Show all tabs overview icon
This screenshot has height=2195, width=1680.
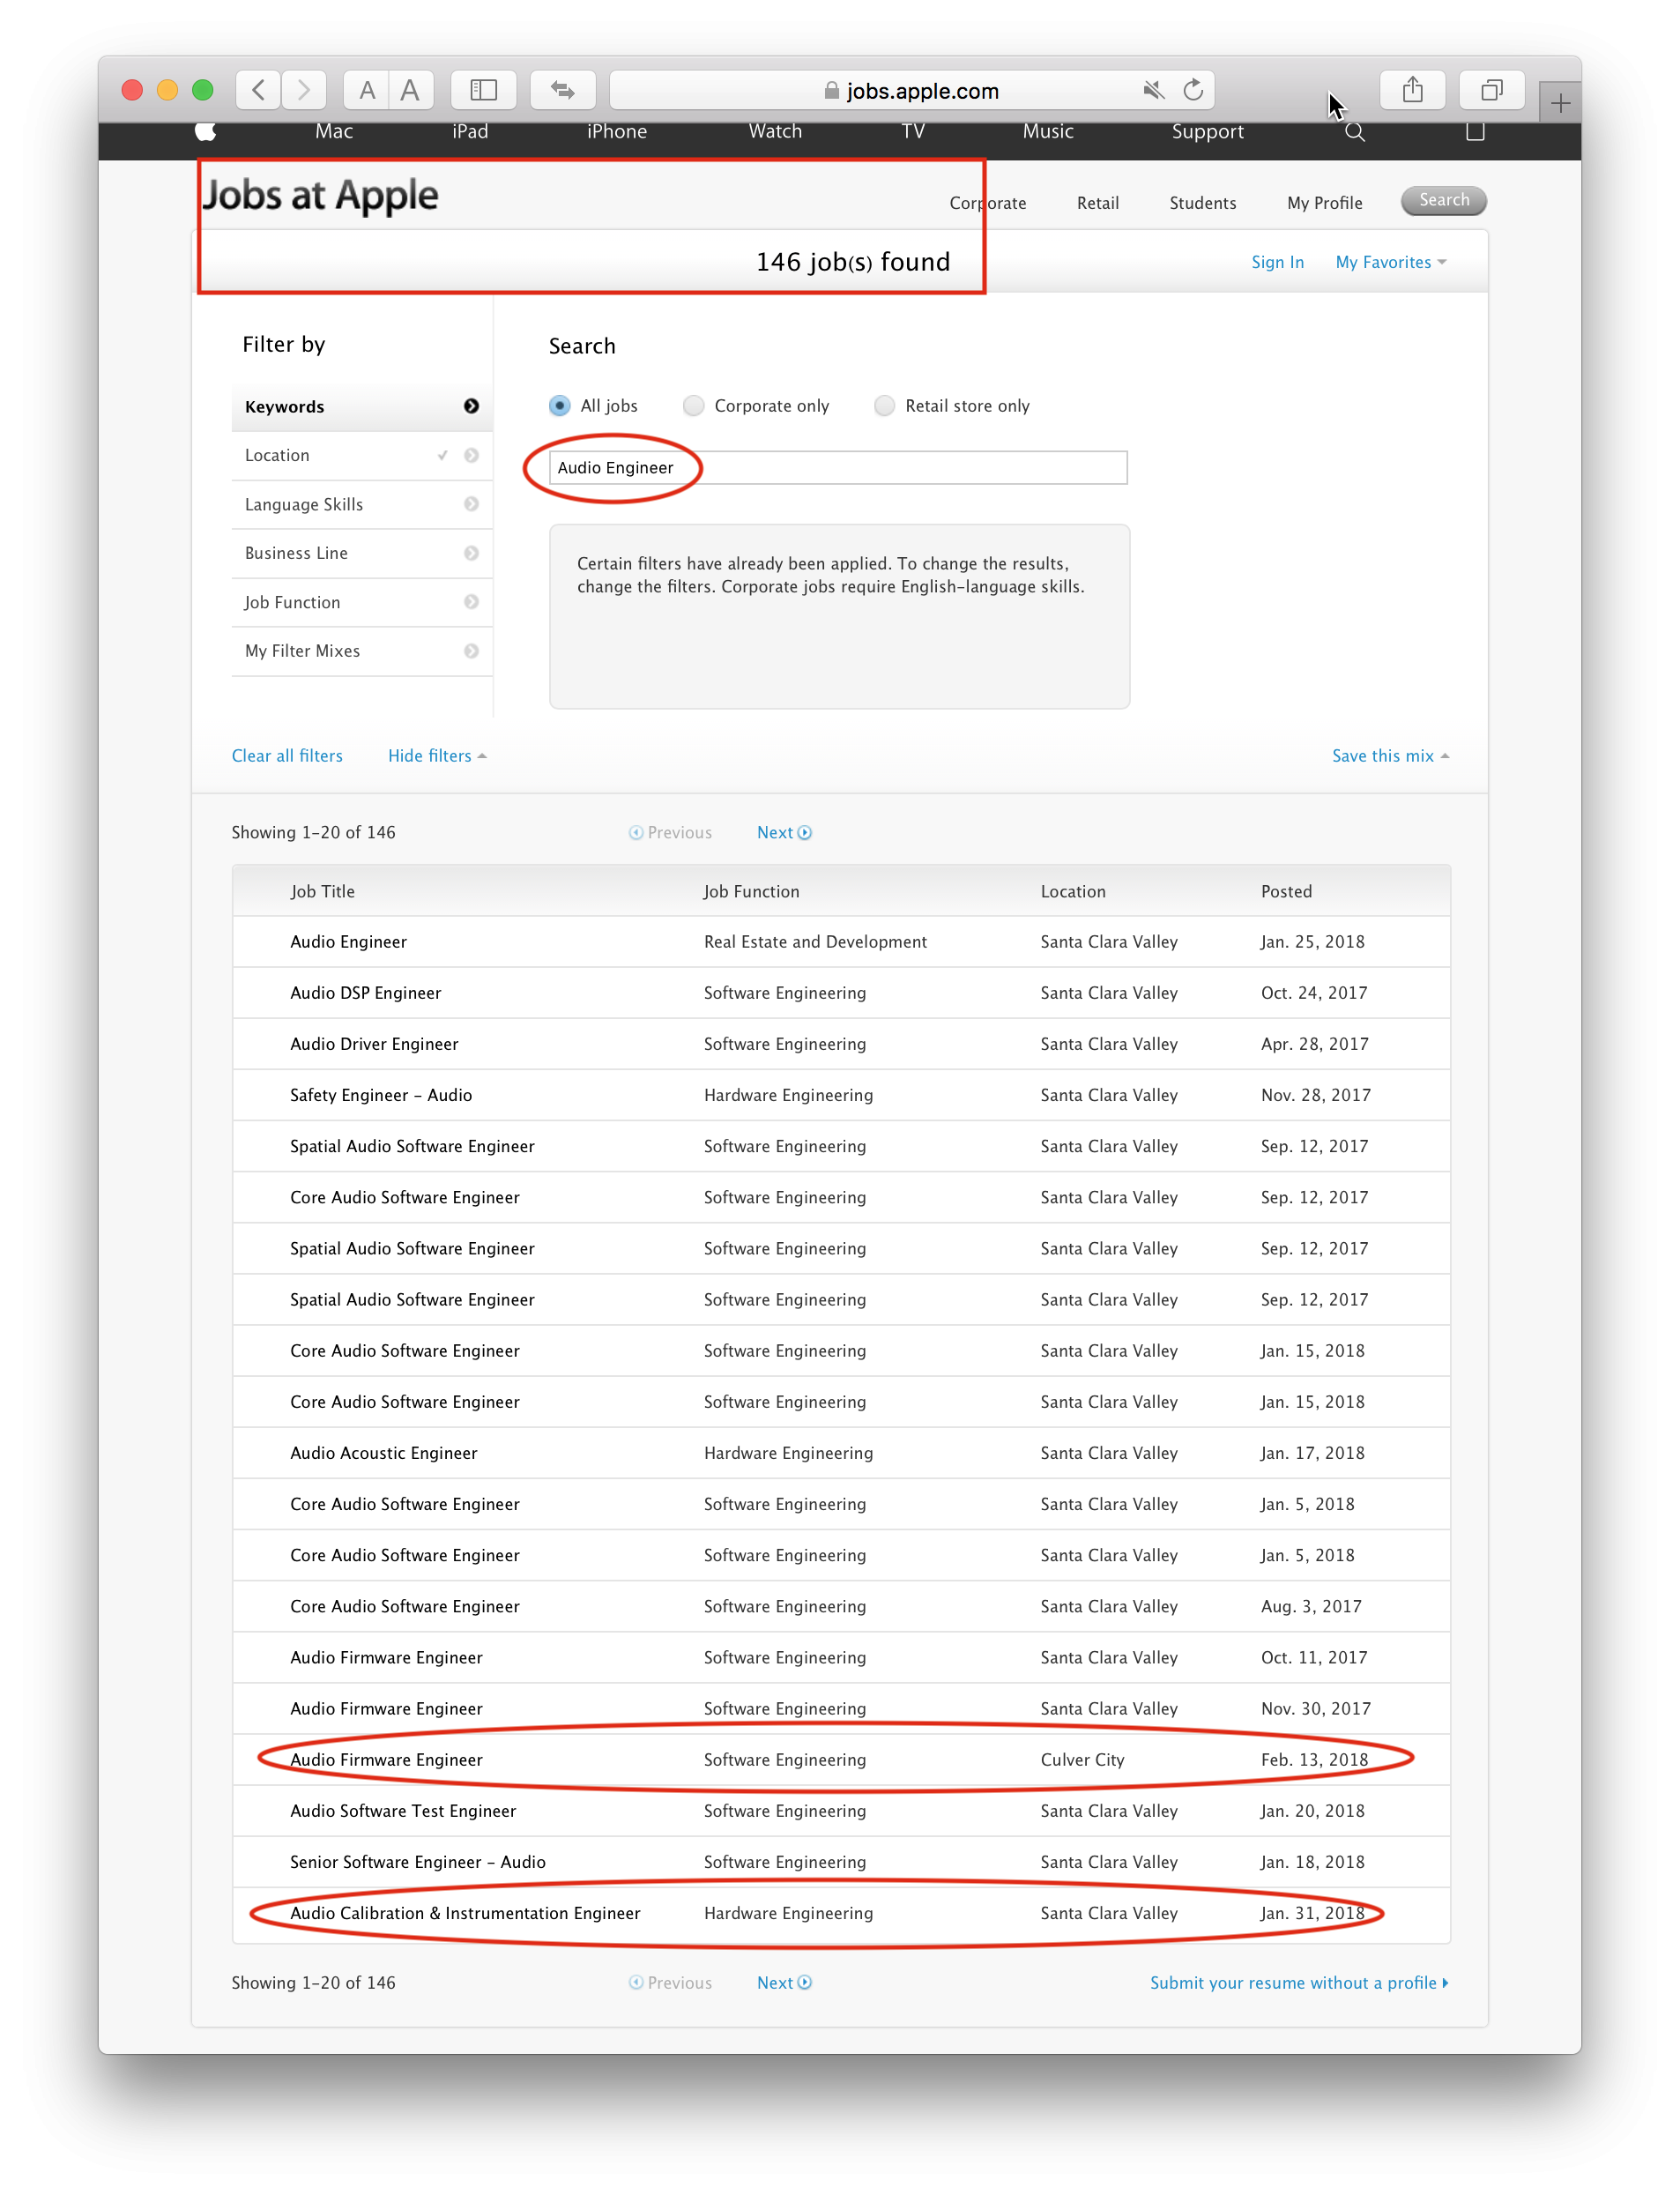click(x=1491, y=90)
